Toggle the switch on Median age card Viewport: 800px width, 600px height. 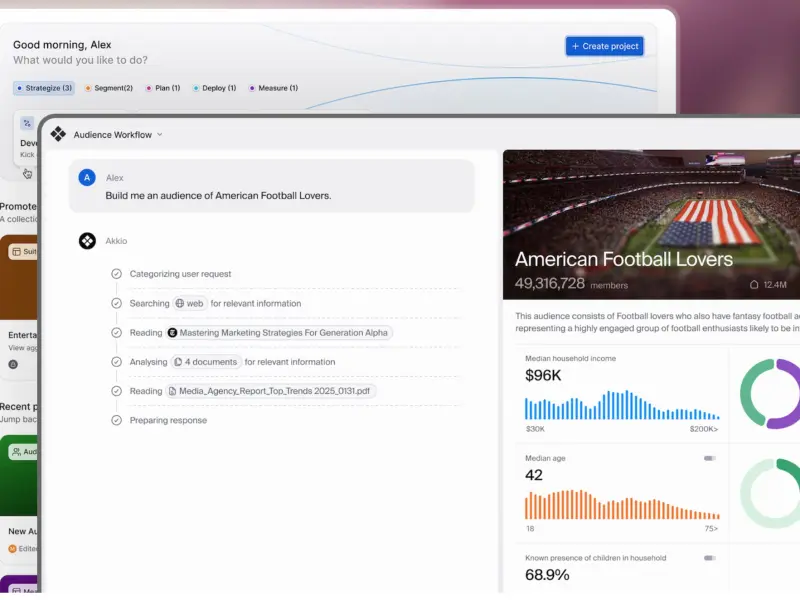click(x=710, y=458)
